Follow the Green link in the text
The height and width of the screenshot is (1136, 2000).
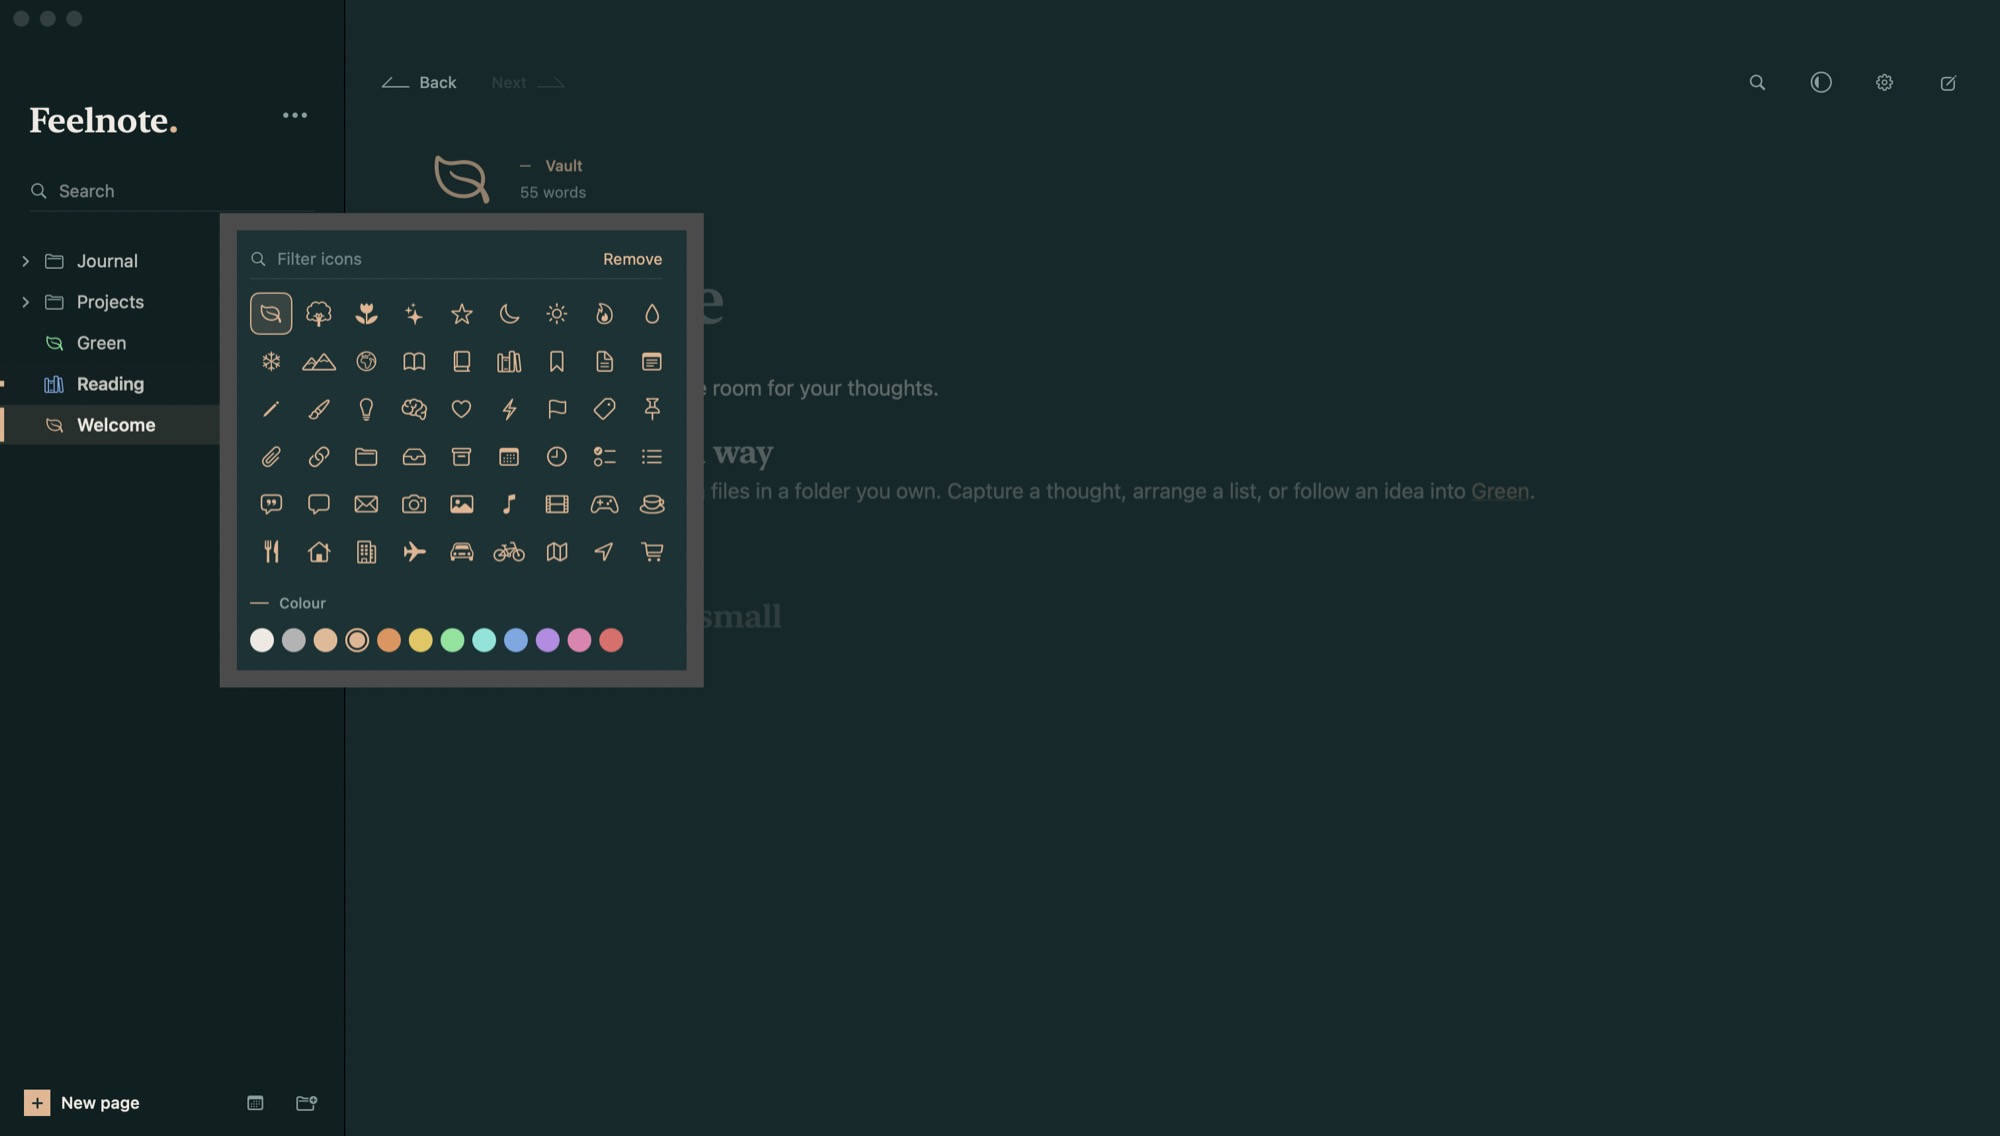tap(1500, 492)
